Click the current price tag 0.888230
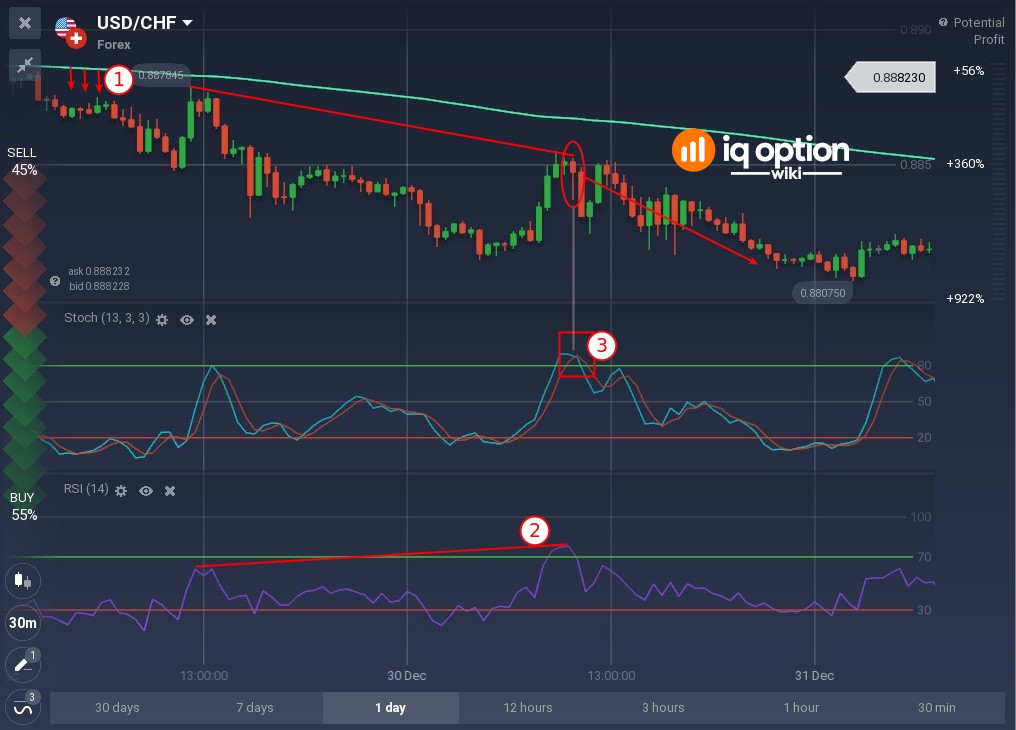 pos(890,77)
